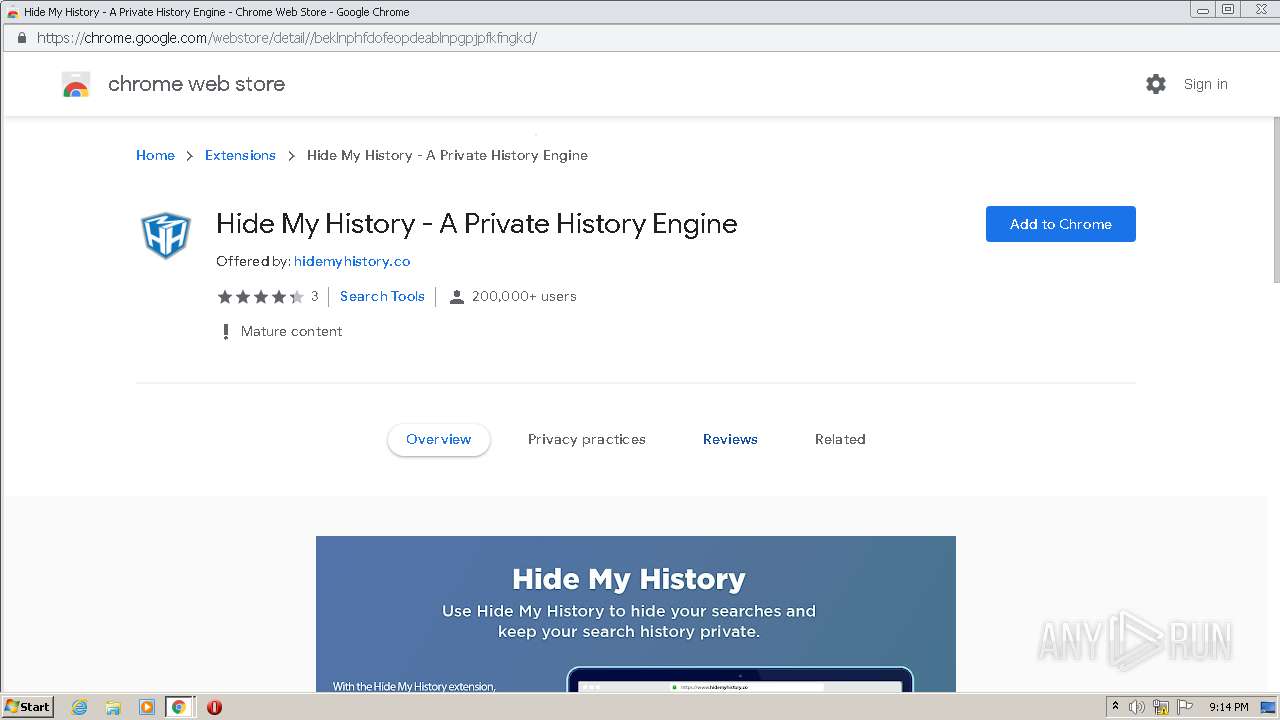Go to Home breadcrumb link
This screenshot has height=720, width=1280.
(x=155, y=155)
